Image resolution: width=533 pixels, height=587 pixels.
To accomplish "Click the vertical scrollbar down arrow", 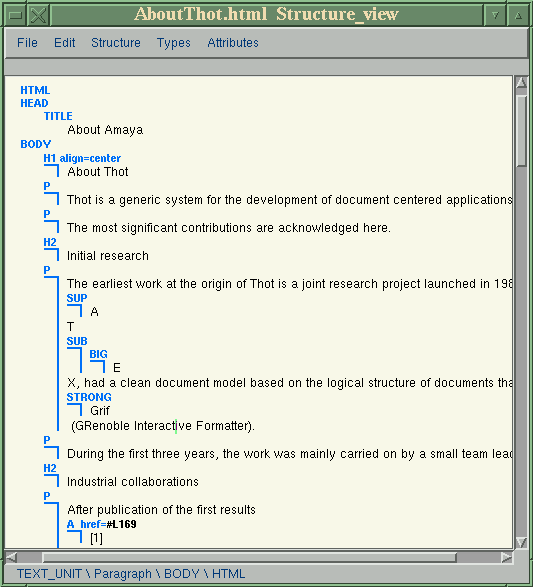I will (x=521, y=542).
